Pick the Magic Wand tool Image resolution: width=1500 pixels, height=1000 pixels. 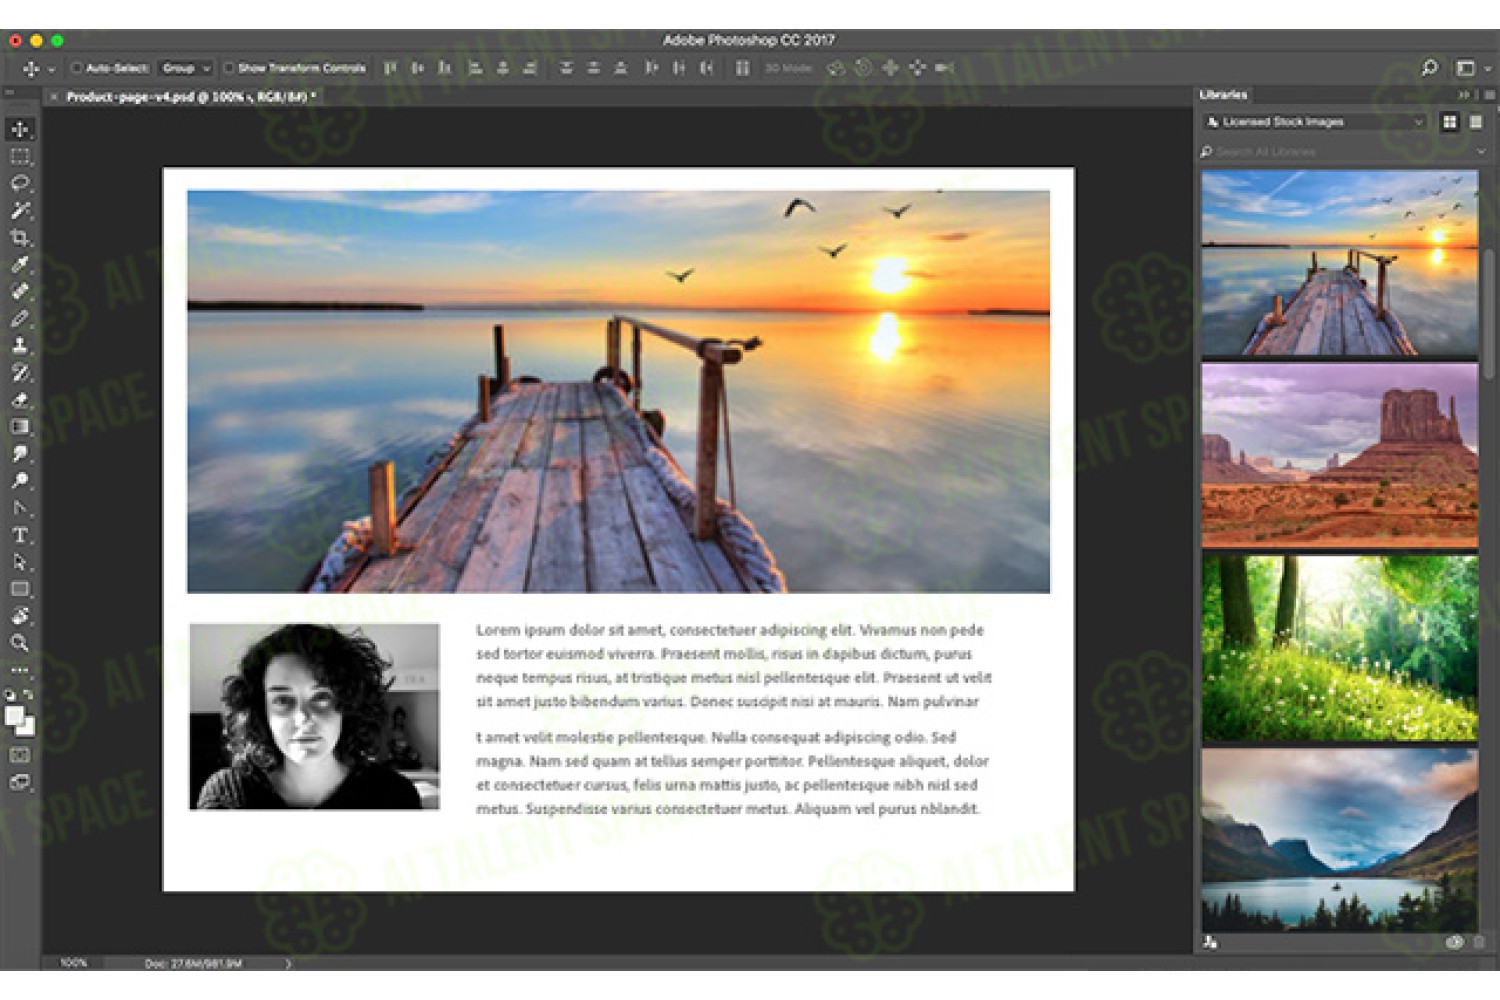[x=20, y=211]
